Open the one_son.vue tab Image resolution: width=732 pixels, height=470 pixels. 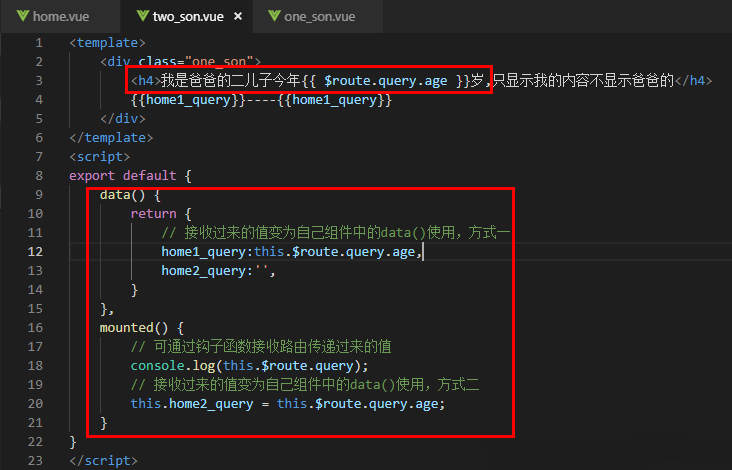[319, 17]
